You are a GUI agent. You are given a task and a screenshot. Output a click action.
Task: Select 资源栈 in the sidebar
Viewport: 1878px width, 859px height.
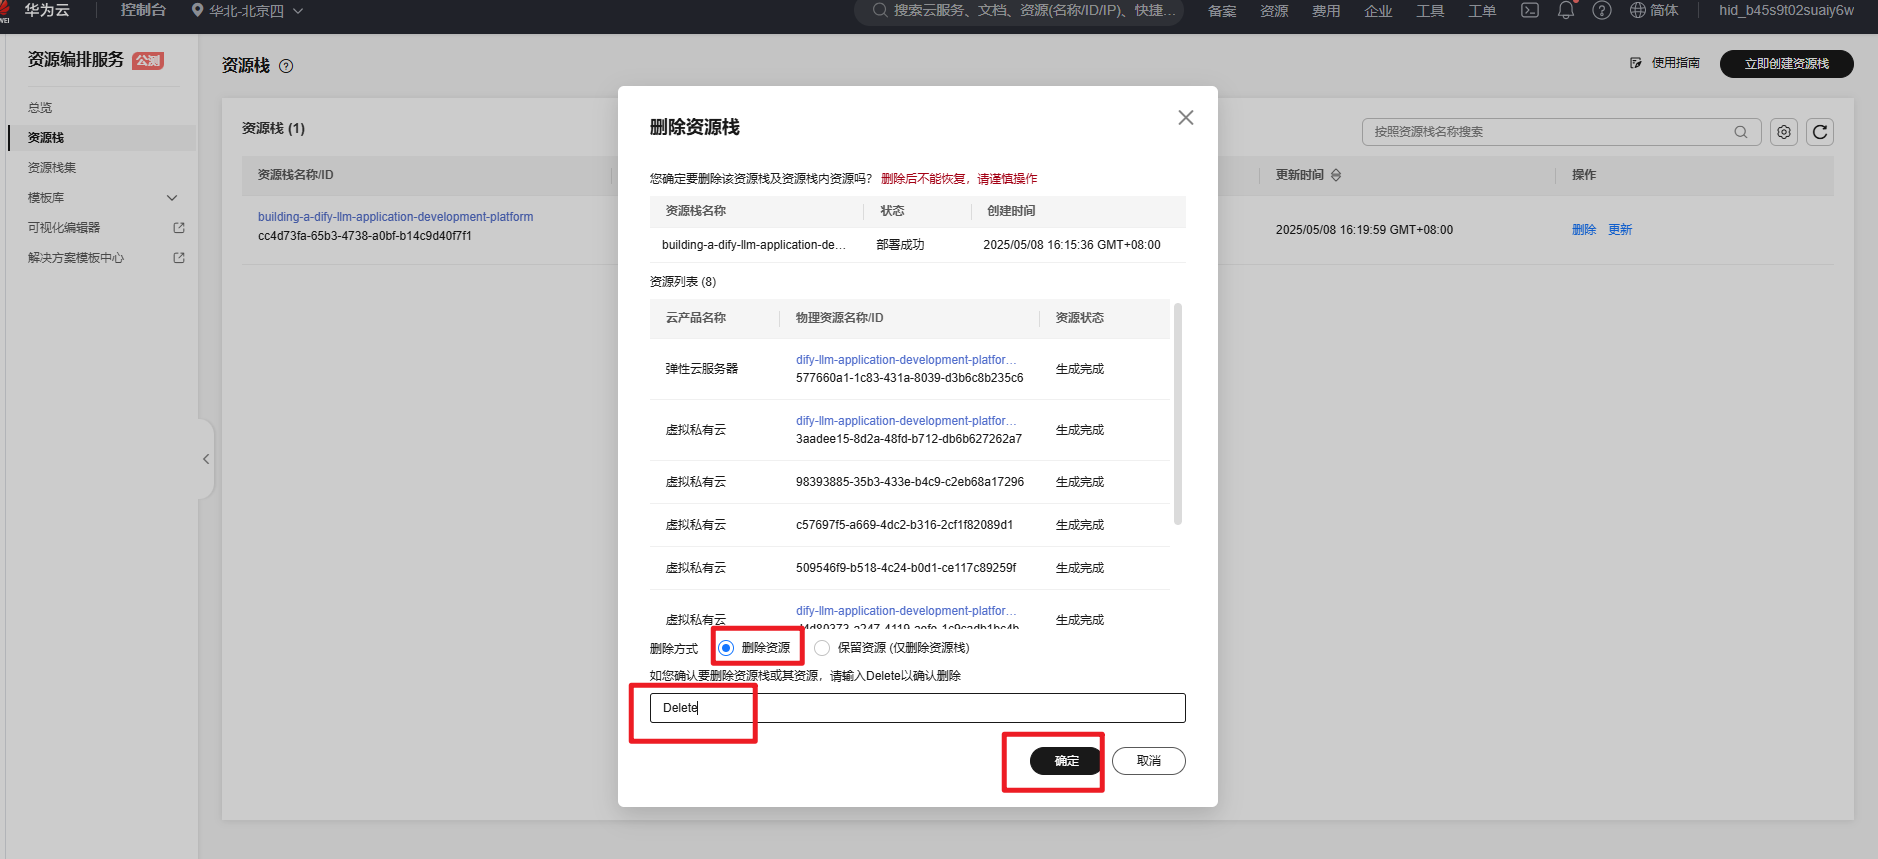click(x=46, y=138)
